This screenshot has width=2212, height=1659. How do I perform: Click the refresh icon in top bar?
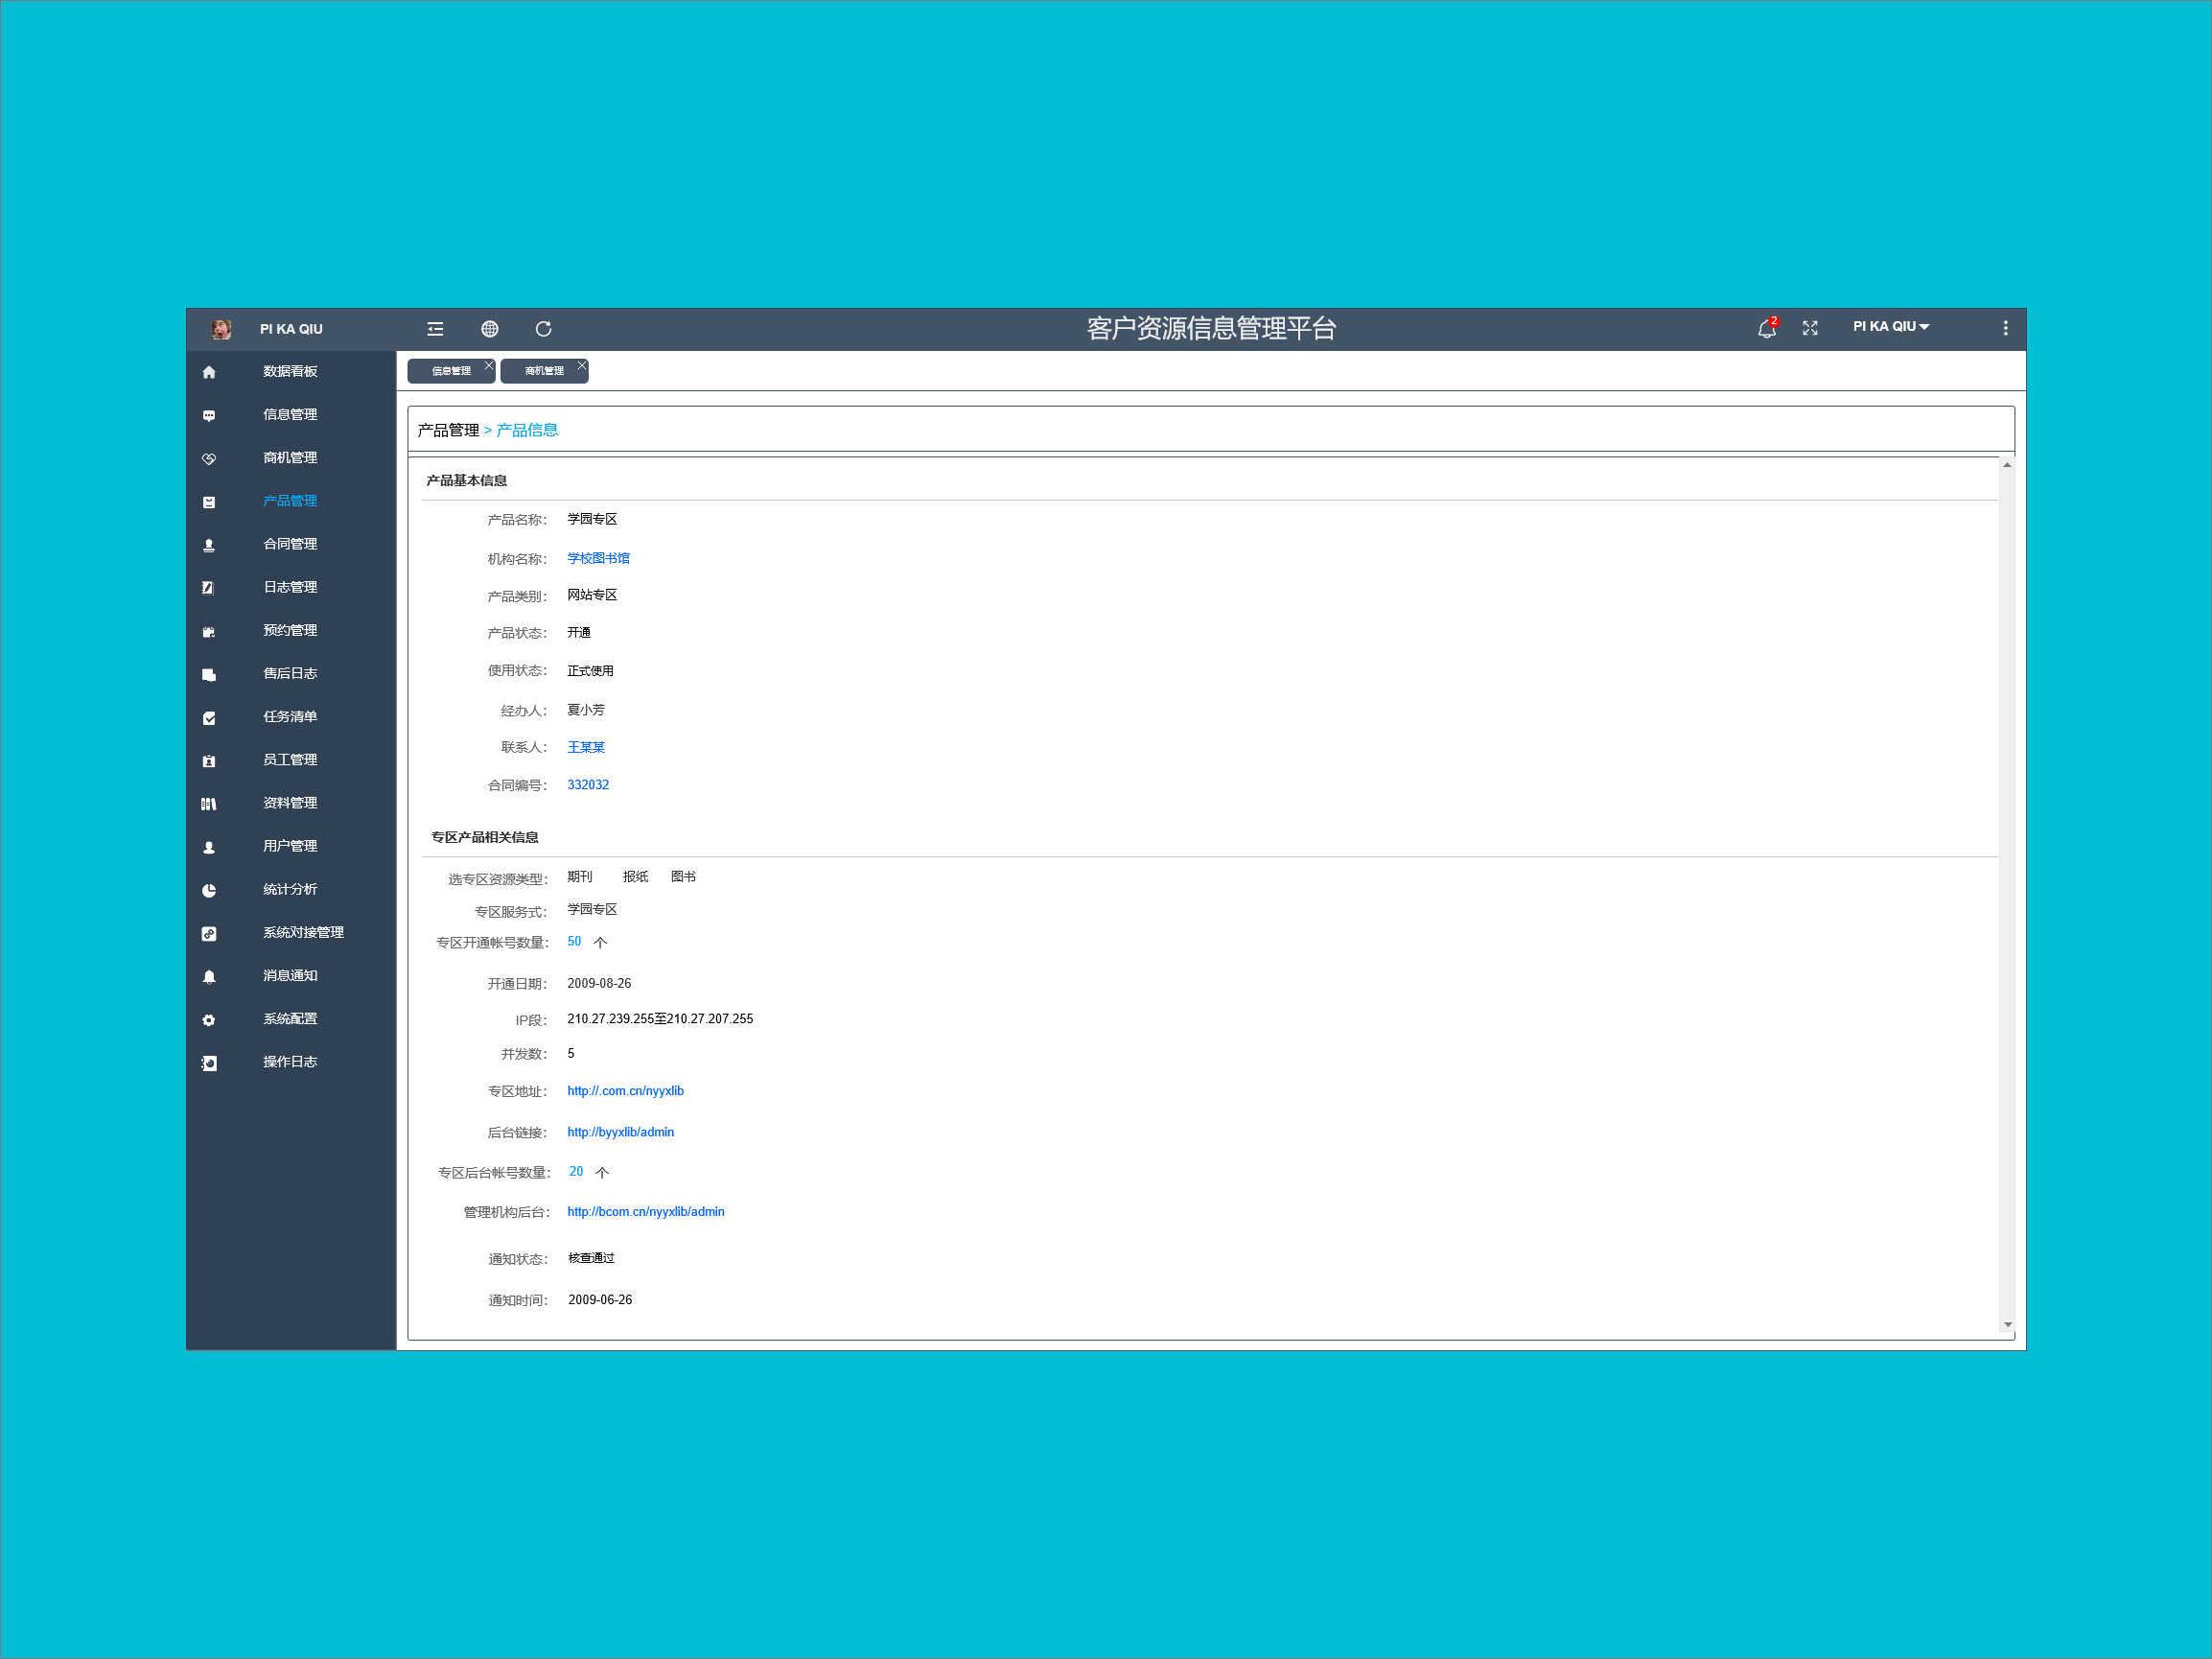point(544,329)
